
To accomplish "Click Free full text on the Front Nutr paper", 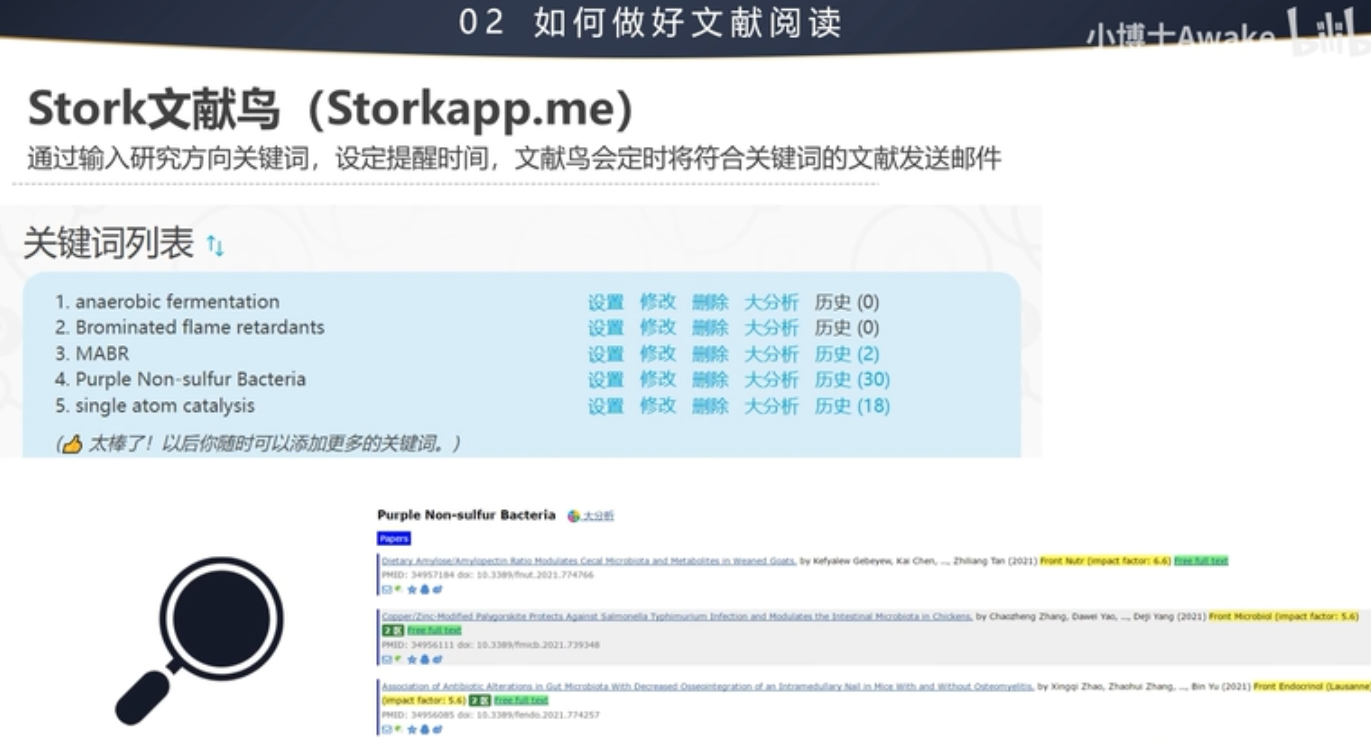I will (x=1201, y=561).
